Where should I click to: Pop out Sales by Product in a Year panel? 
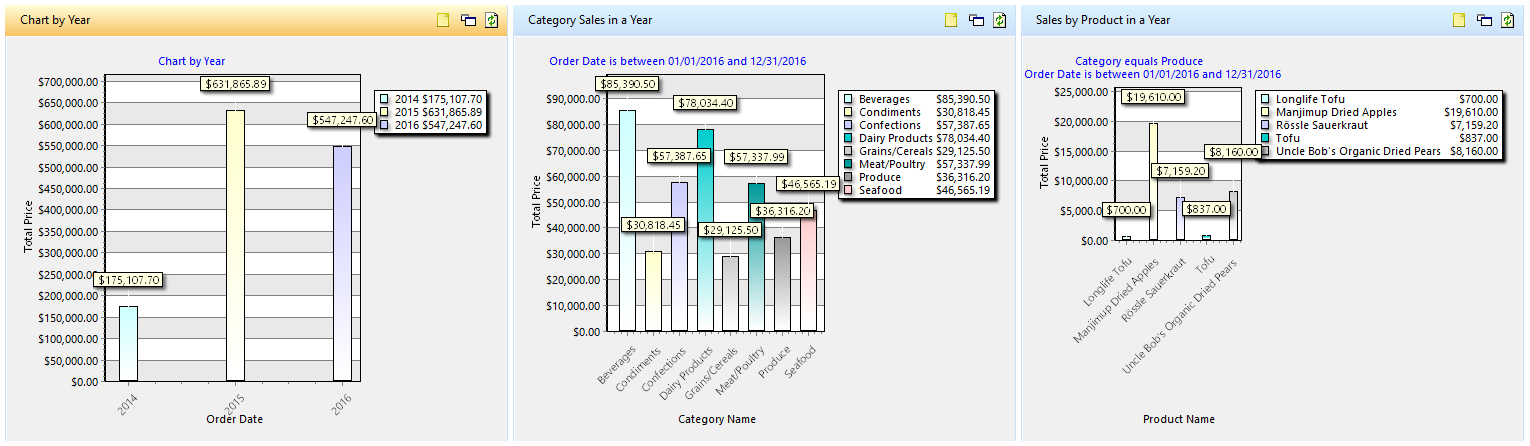click(1484, 20)
